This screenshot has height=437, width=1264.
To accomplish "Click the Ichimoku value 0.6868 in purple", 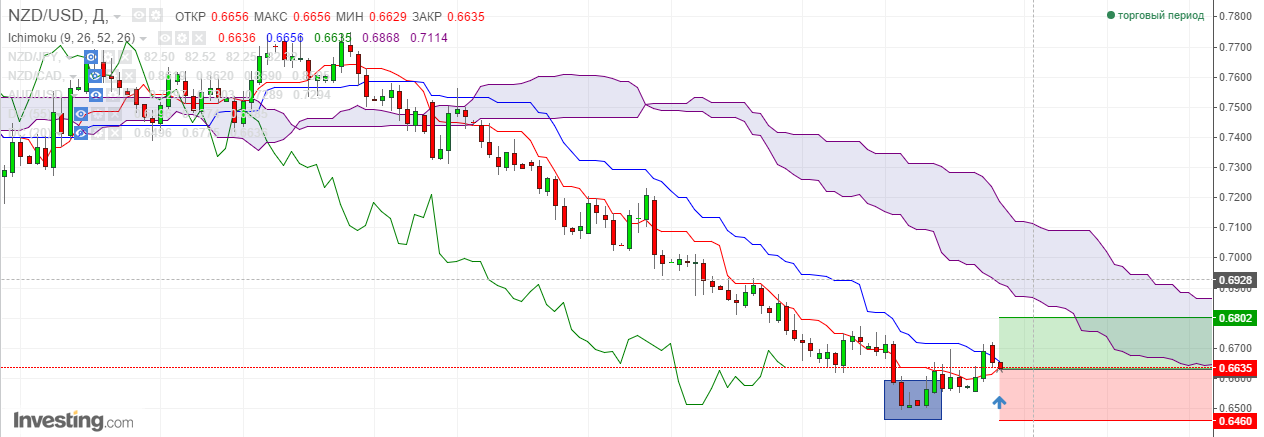I will tap(381, 38).
